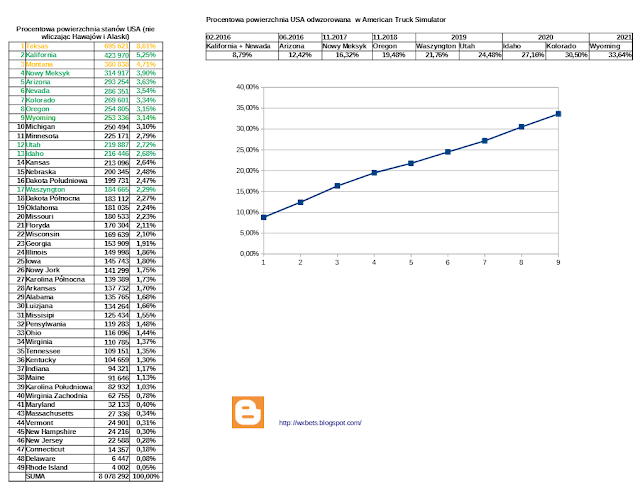Viewport: 640px width, 490px height.
Task: Click the Rhode Island state cell
Action: pyautogui.click(x=60, y=468)
